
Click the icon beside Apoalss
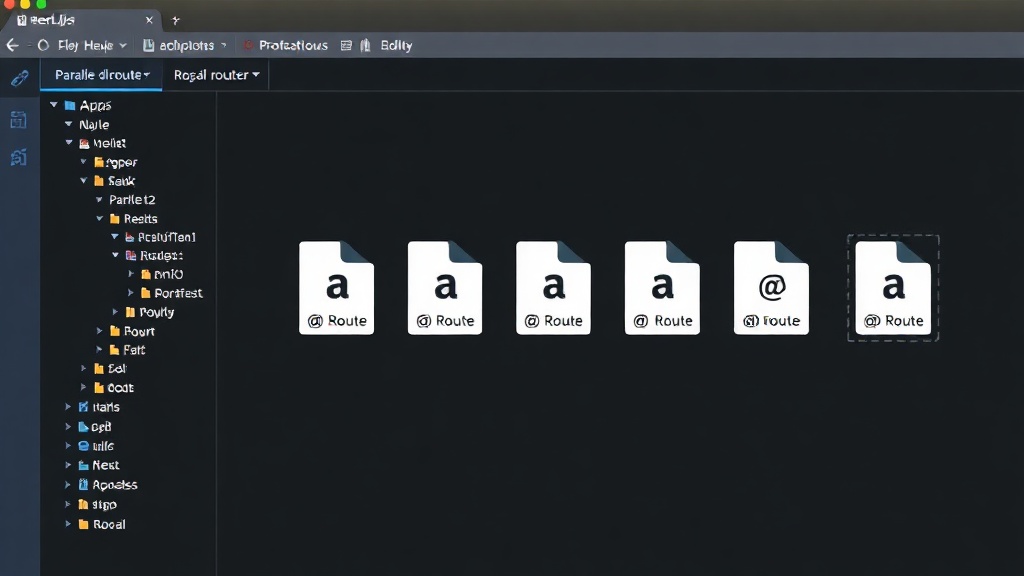point(84,485)
